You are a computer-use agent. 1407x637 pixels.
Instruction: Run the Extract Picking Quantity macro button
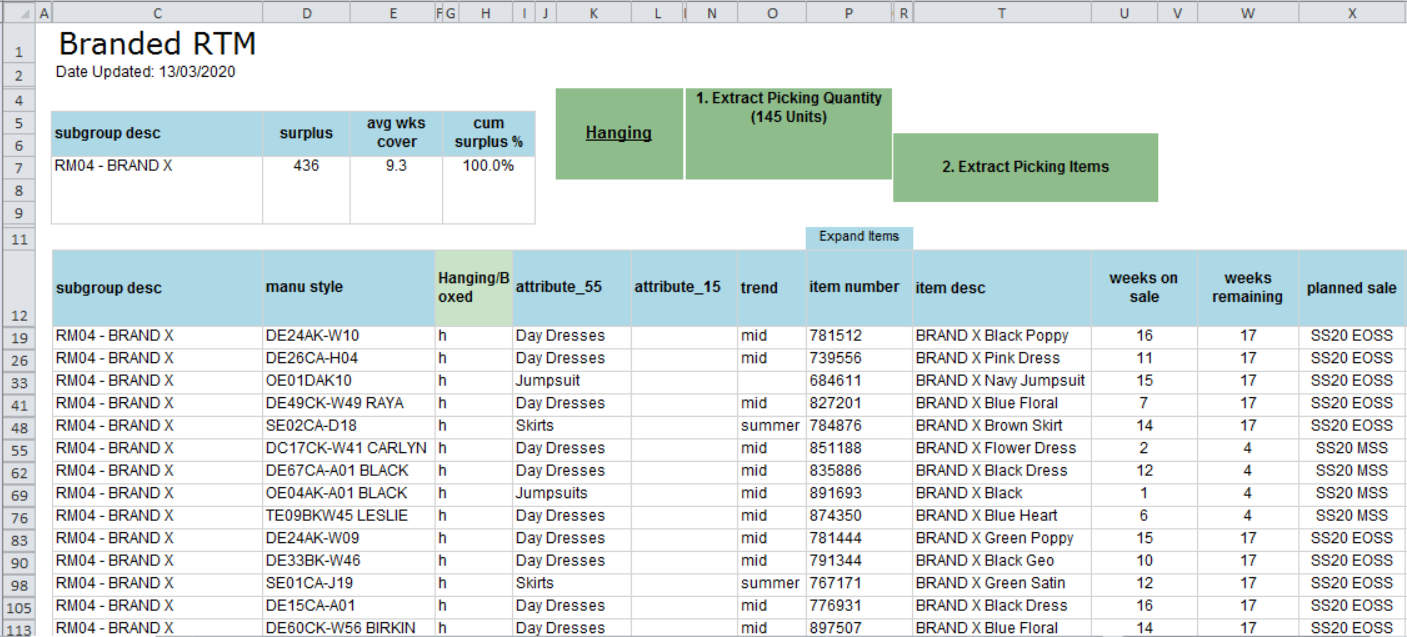(788, 133)
